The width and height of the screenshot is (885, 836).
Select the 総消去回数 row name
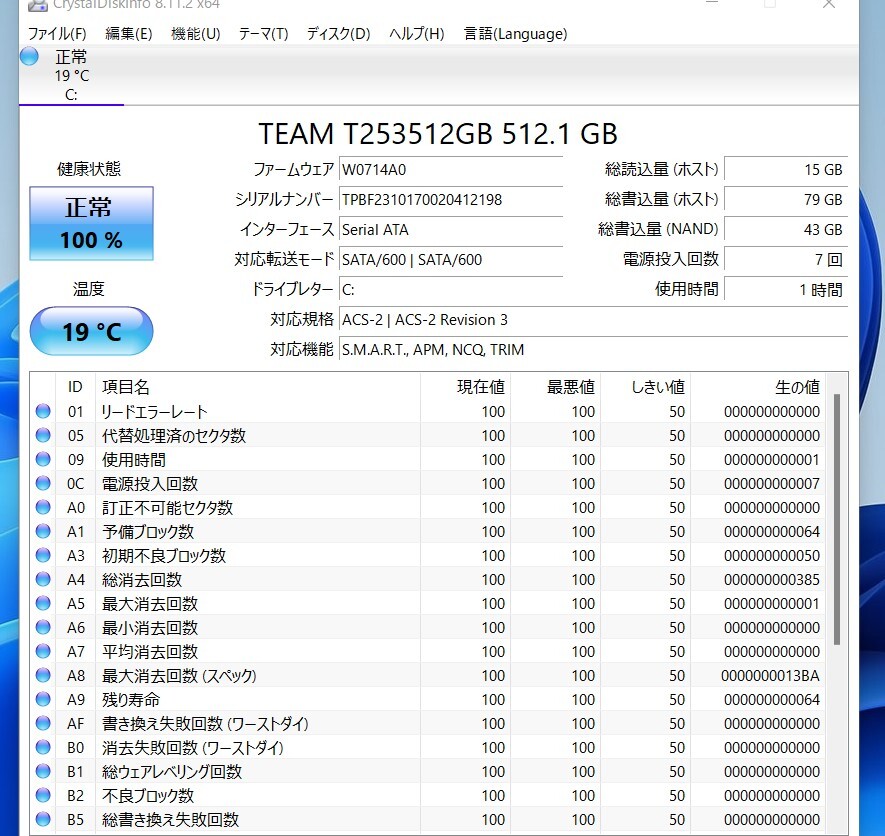pos(142,580)
